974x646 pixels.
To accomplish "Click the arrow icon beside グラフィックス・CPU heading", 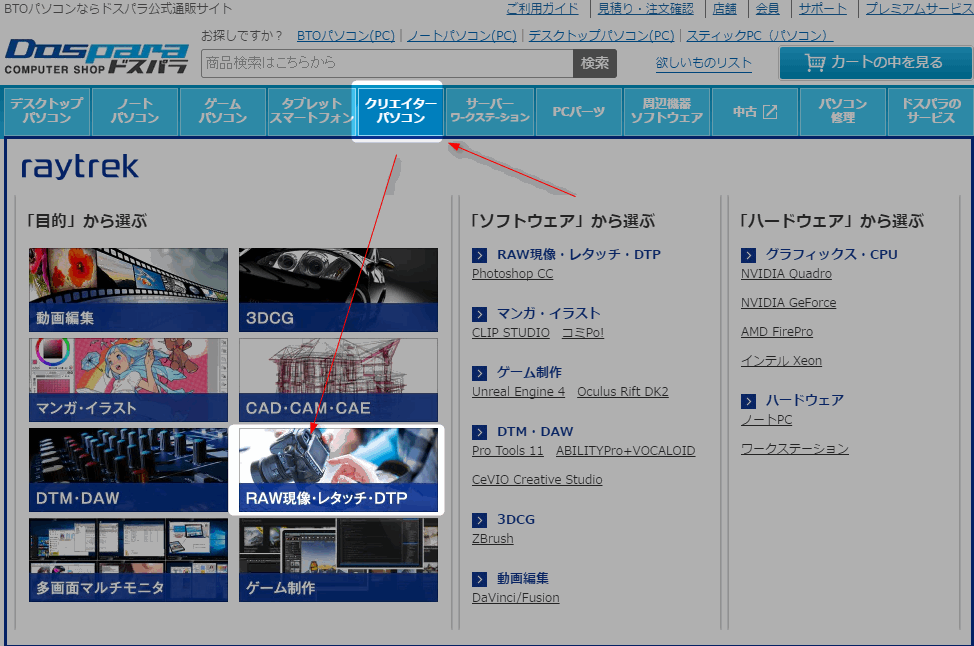I will [748, 255].
